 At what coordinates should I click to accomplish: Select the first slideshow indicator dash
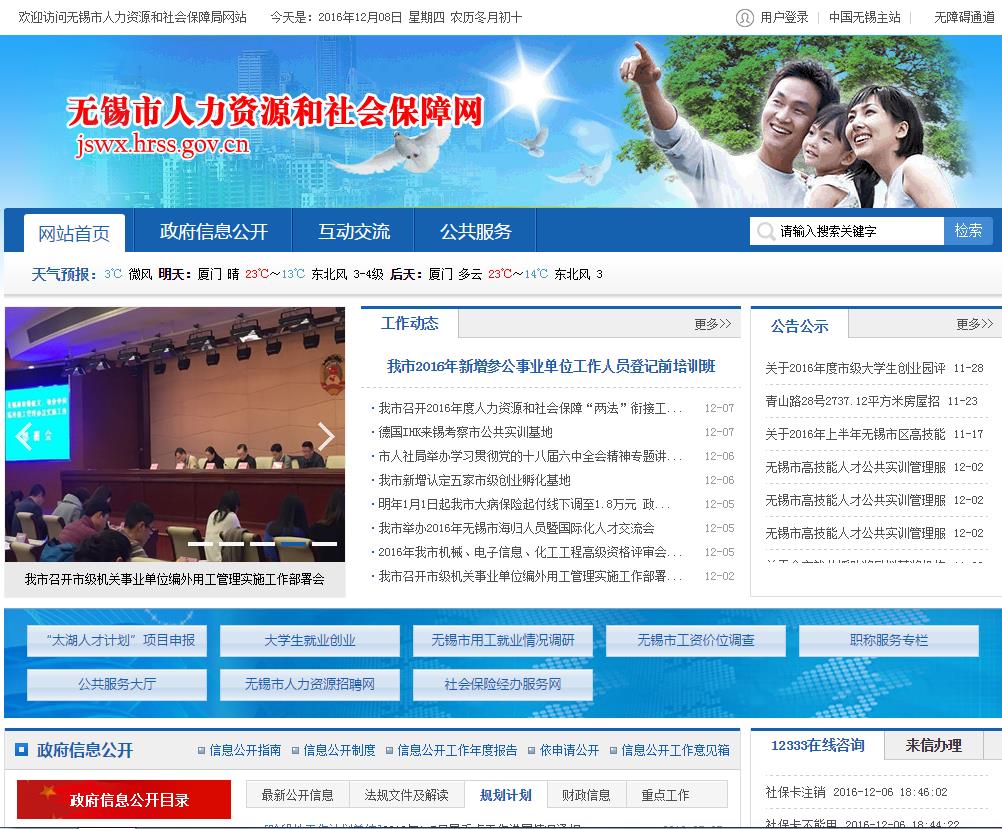200,543
